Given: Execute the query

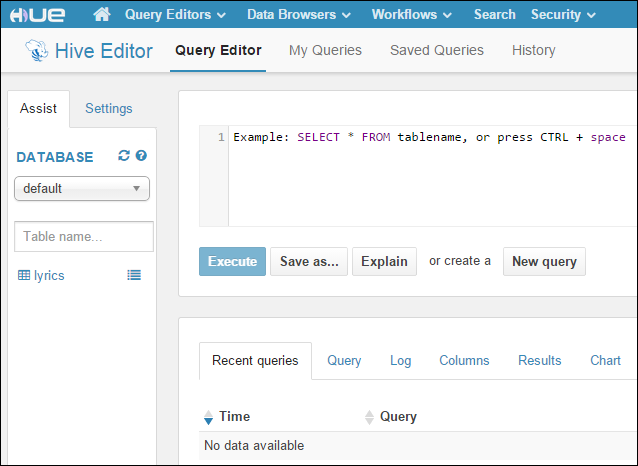Looking at the screenshot, I should point(232,261).
